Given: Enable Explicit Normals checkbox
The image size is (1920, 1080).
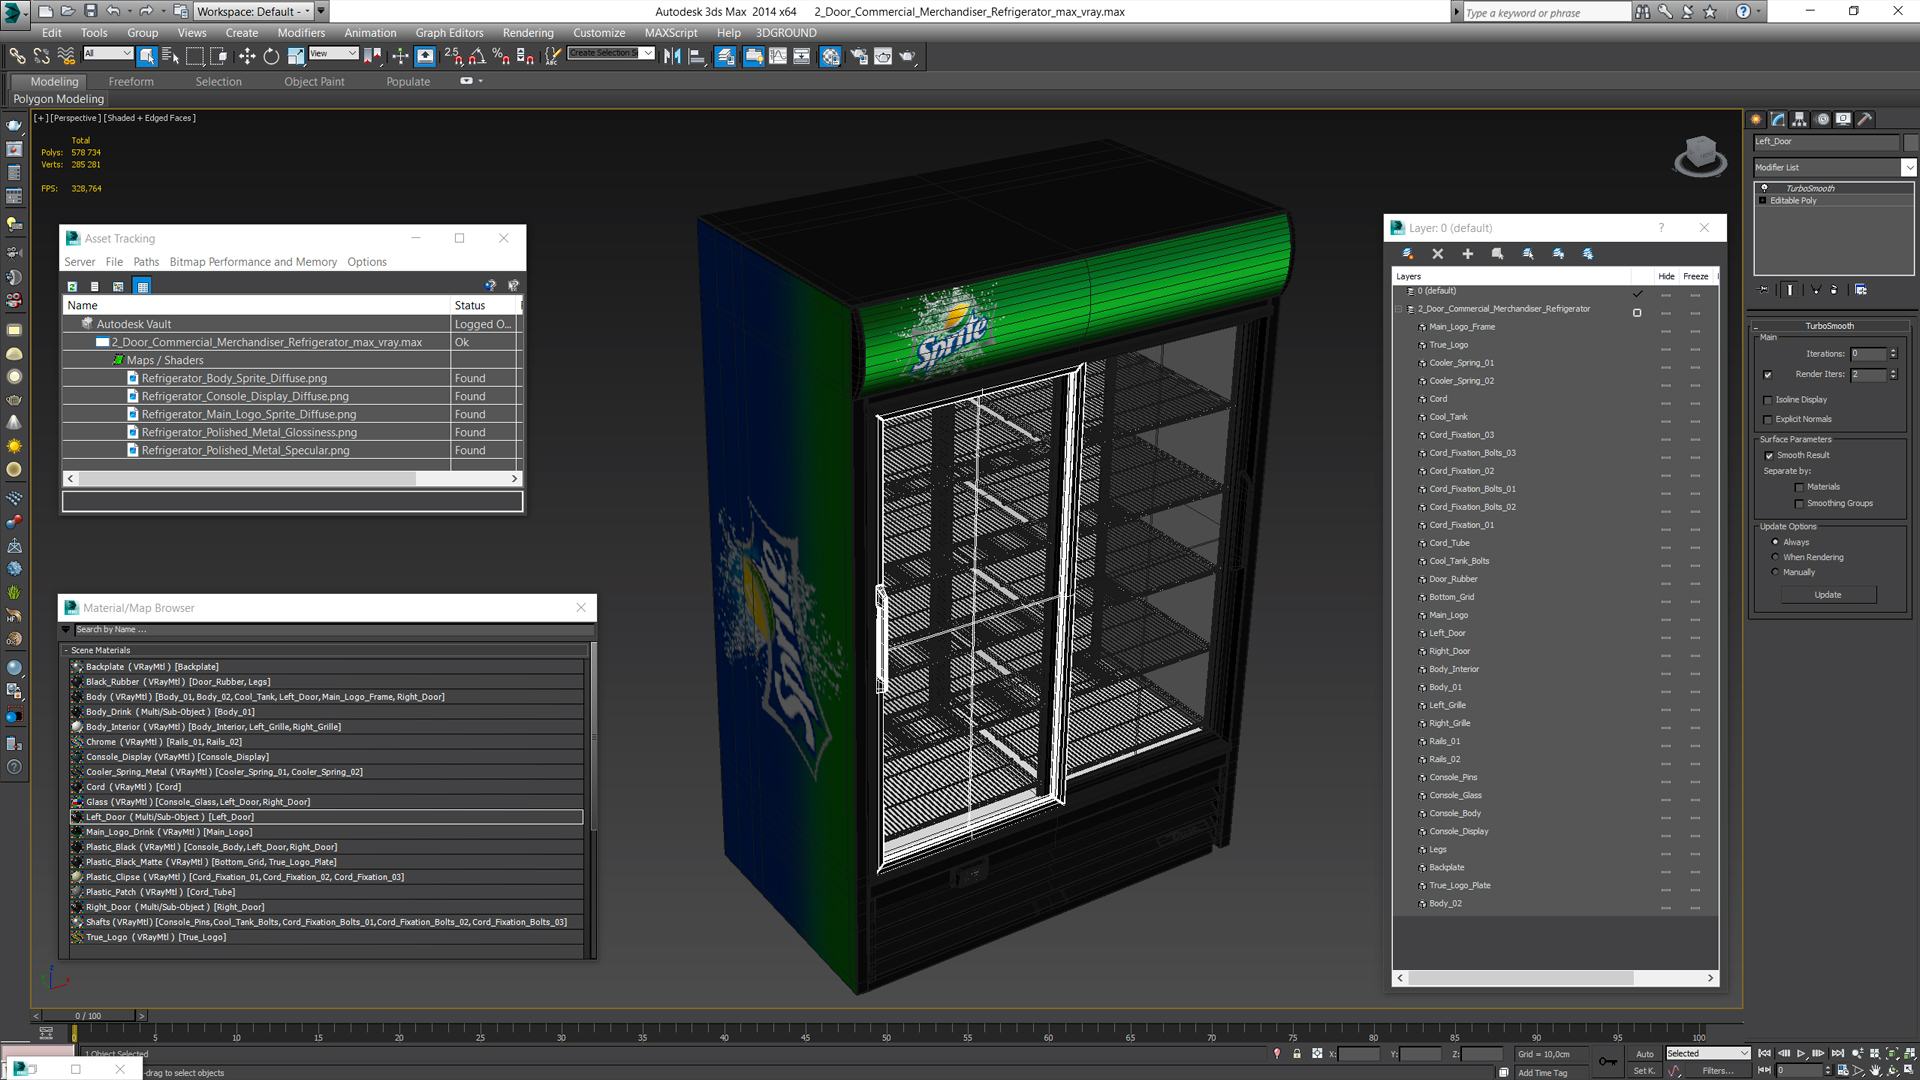Looking at the screenshot, I should (x=1768, y=420).
